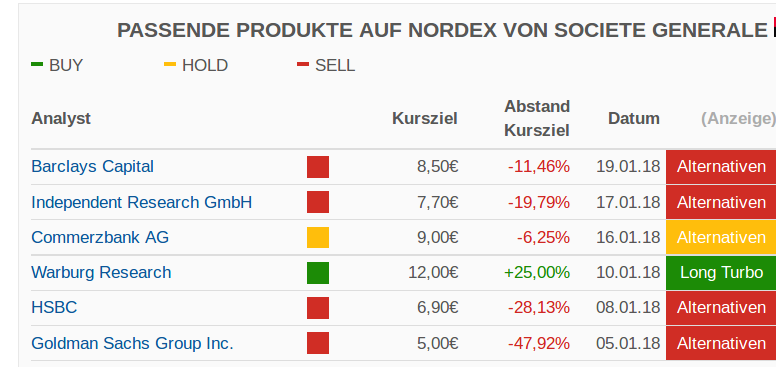Image resolution: width=776 pixels, height=367 pixels.
Task: Click the yellow HOLD legend marker
Action: [x=170, y=64]
